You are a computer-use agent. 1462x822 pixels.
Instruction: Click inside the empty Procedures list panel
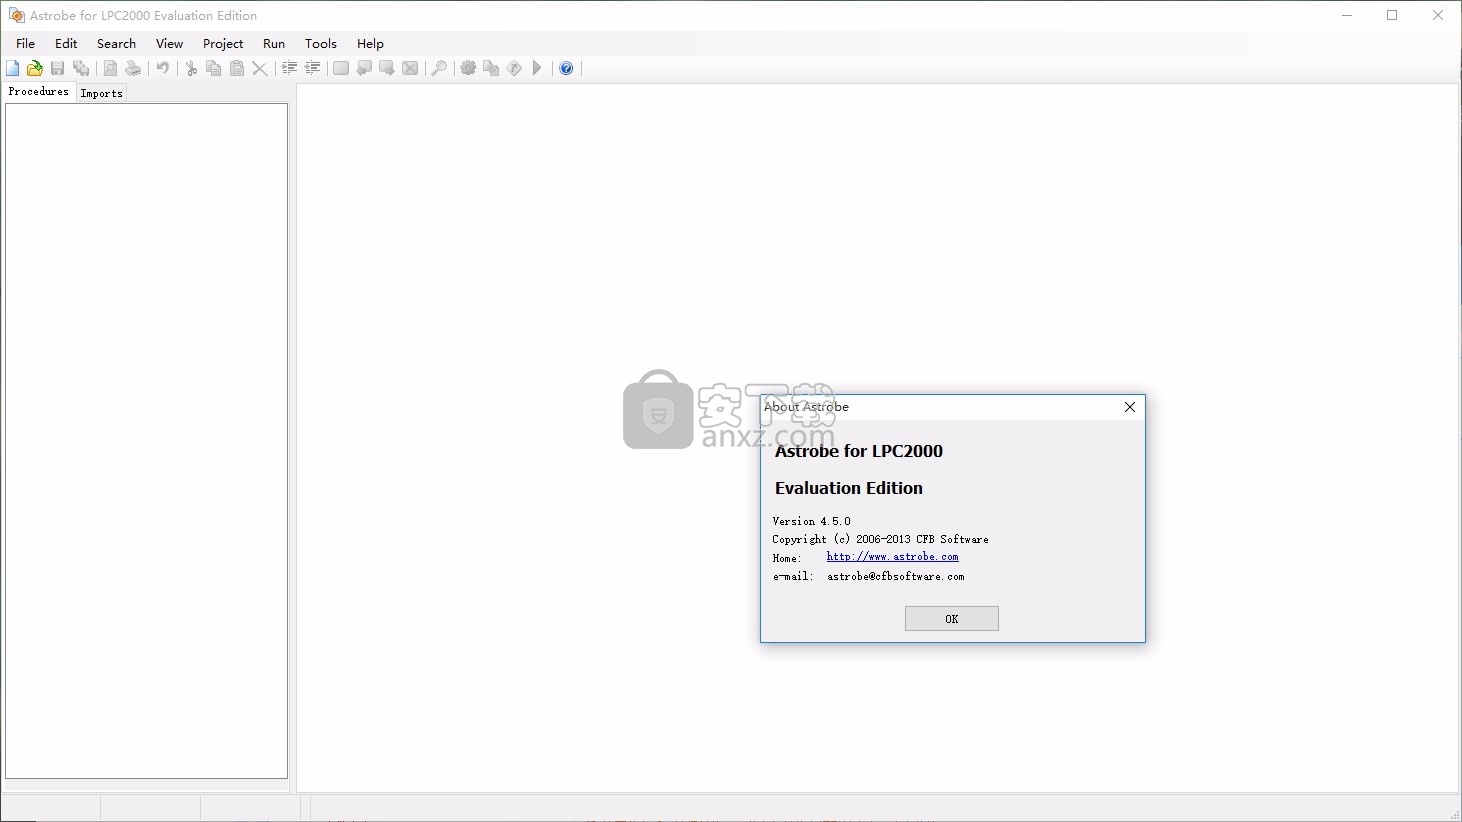tap(146, 440)
